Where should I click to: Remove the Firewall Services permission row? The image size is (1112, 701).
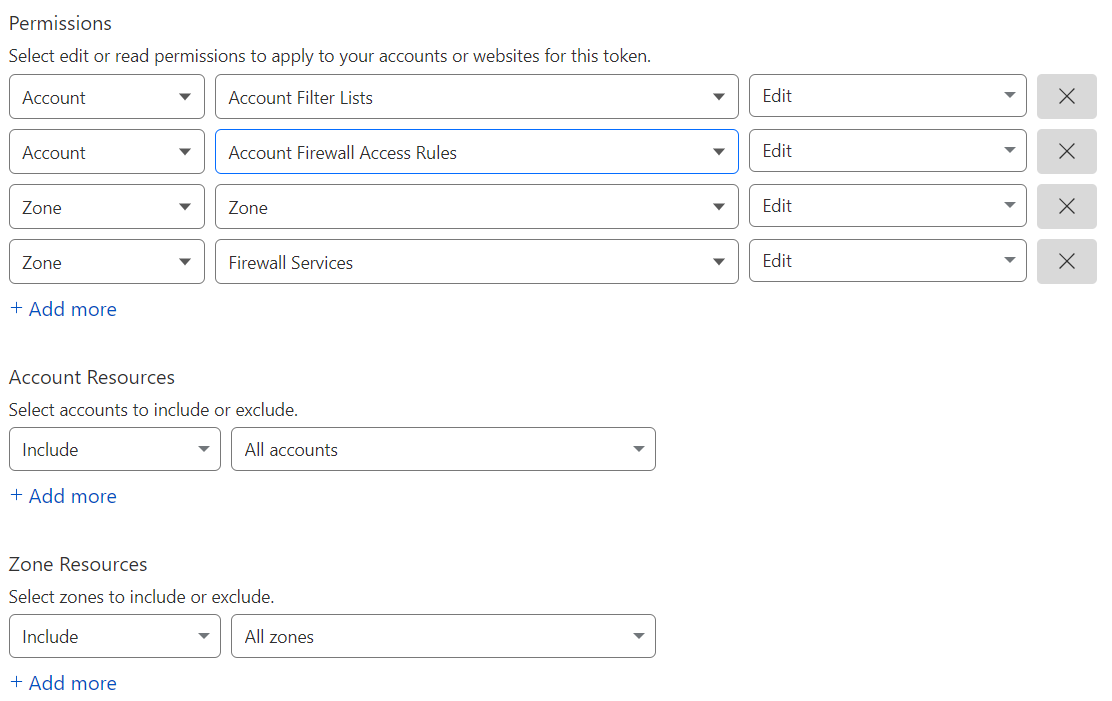[x=1066, y=261]
